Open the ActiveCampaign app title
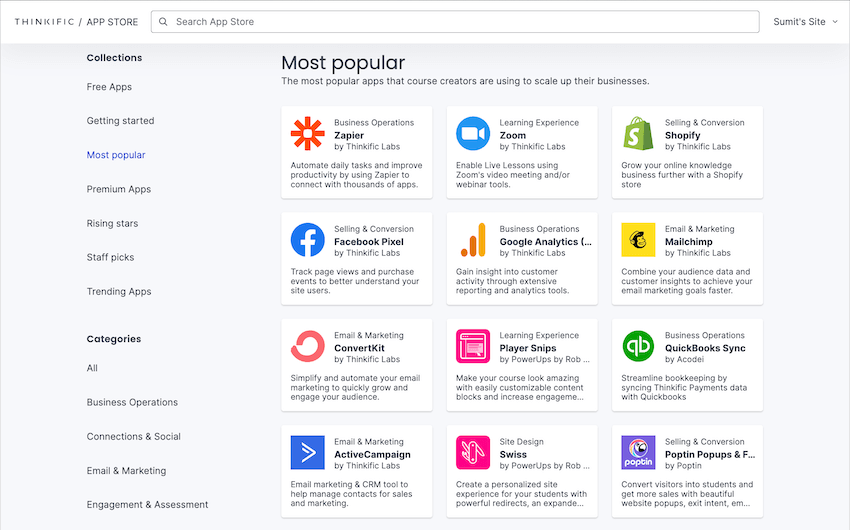 tap(372, 455)
